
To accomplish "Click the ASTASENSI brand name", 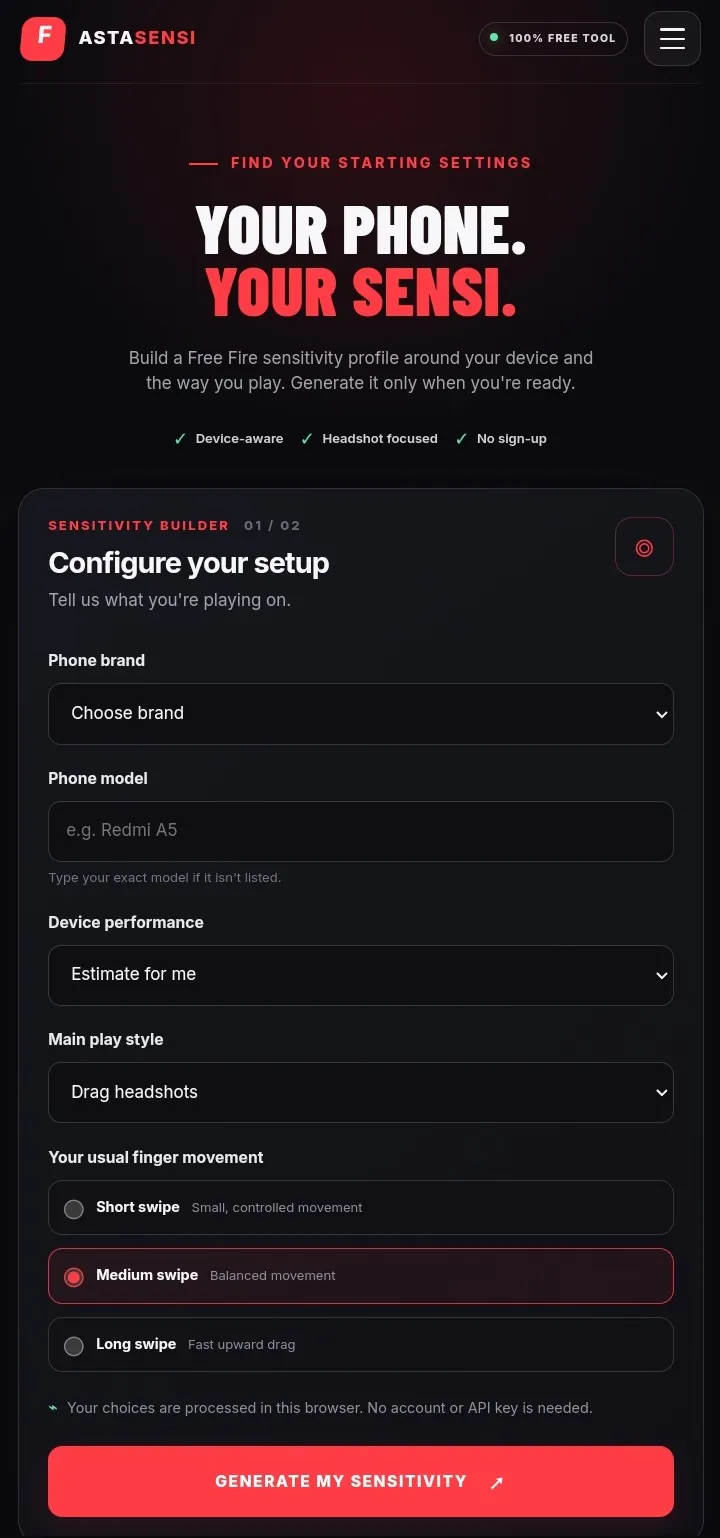I will pyautogui.click(x=137, y=38).
